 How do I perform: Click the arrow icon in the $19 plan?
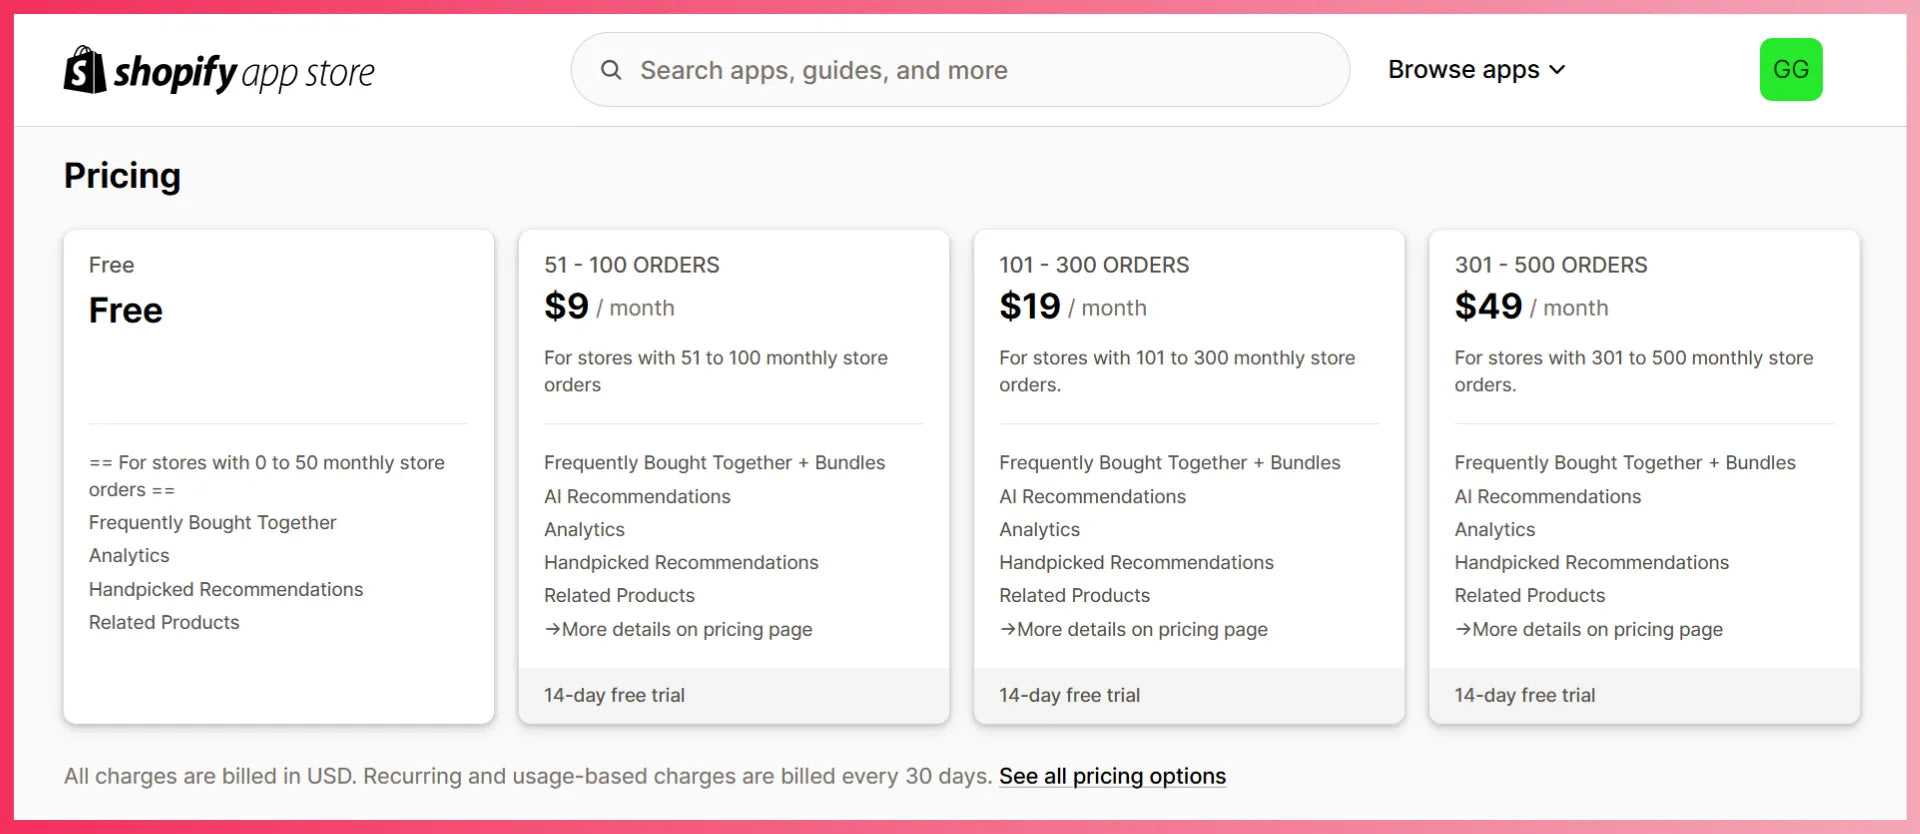tap(1007, 629)
